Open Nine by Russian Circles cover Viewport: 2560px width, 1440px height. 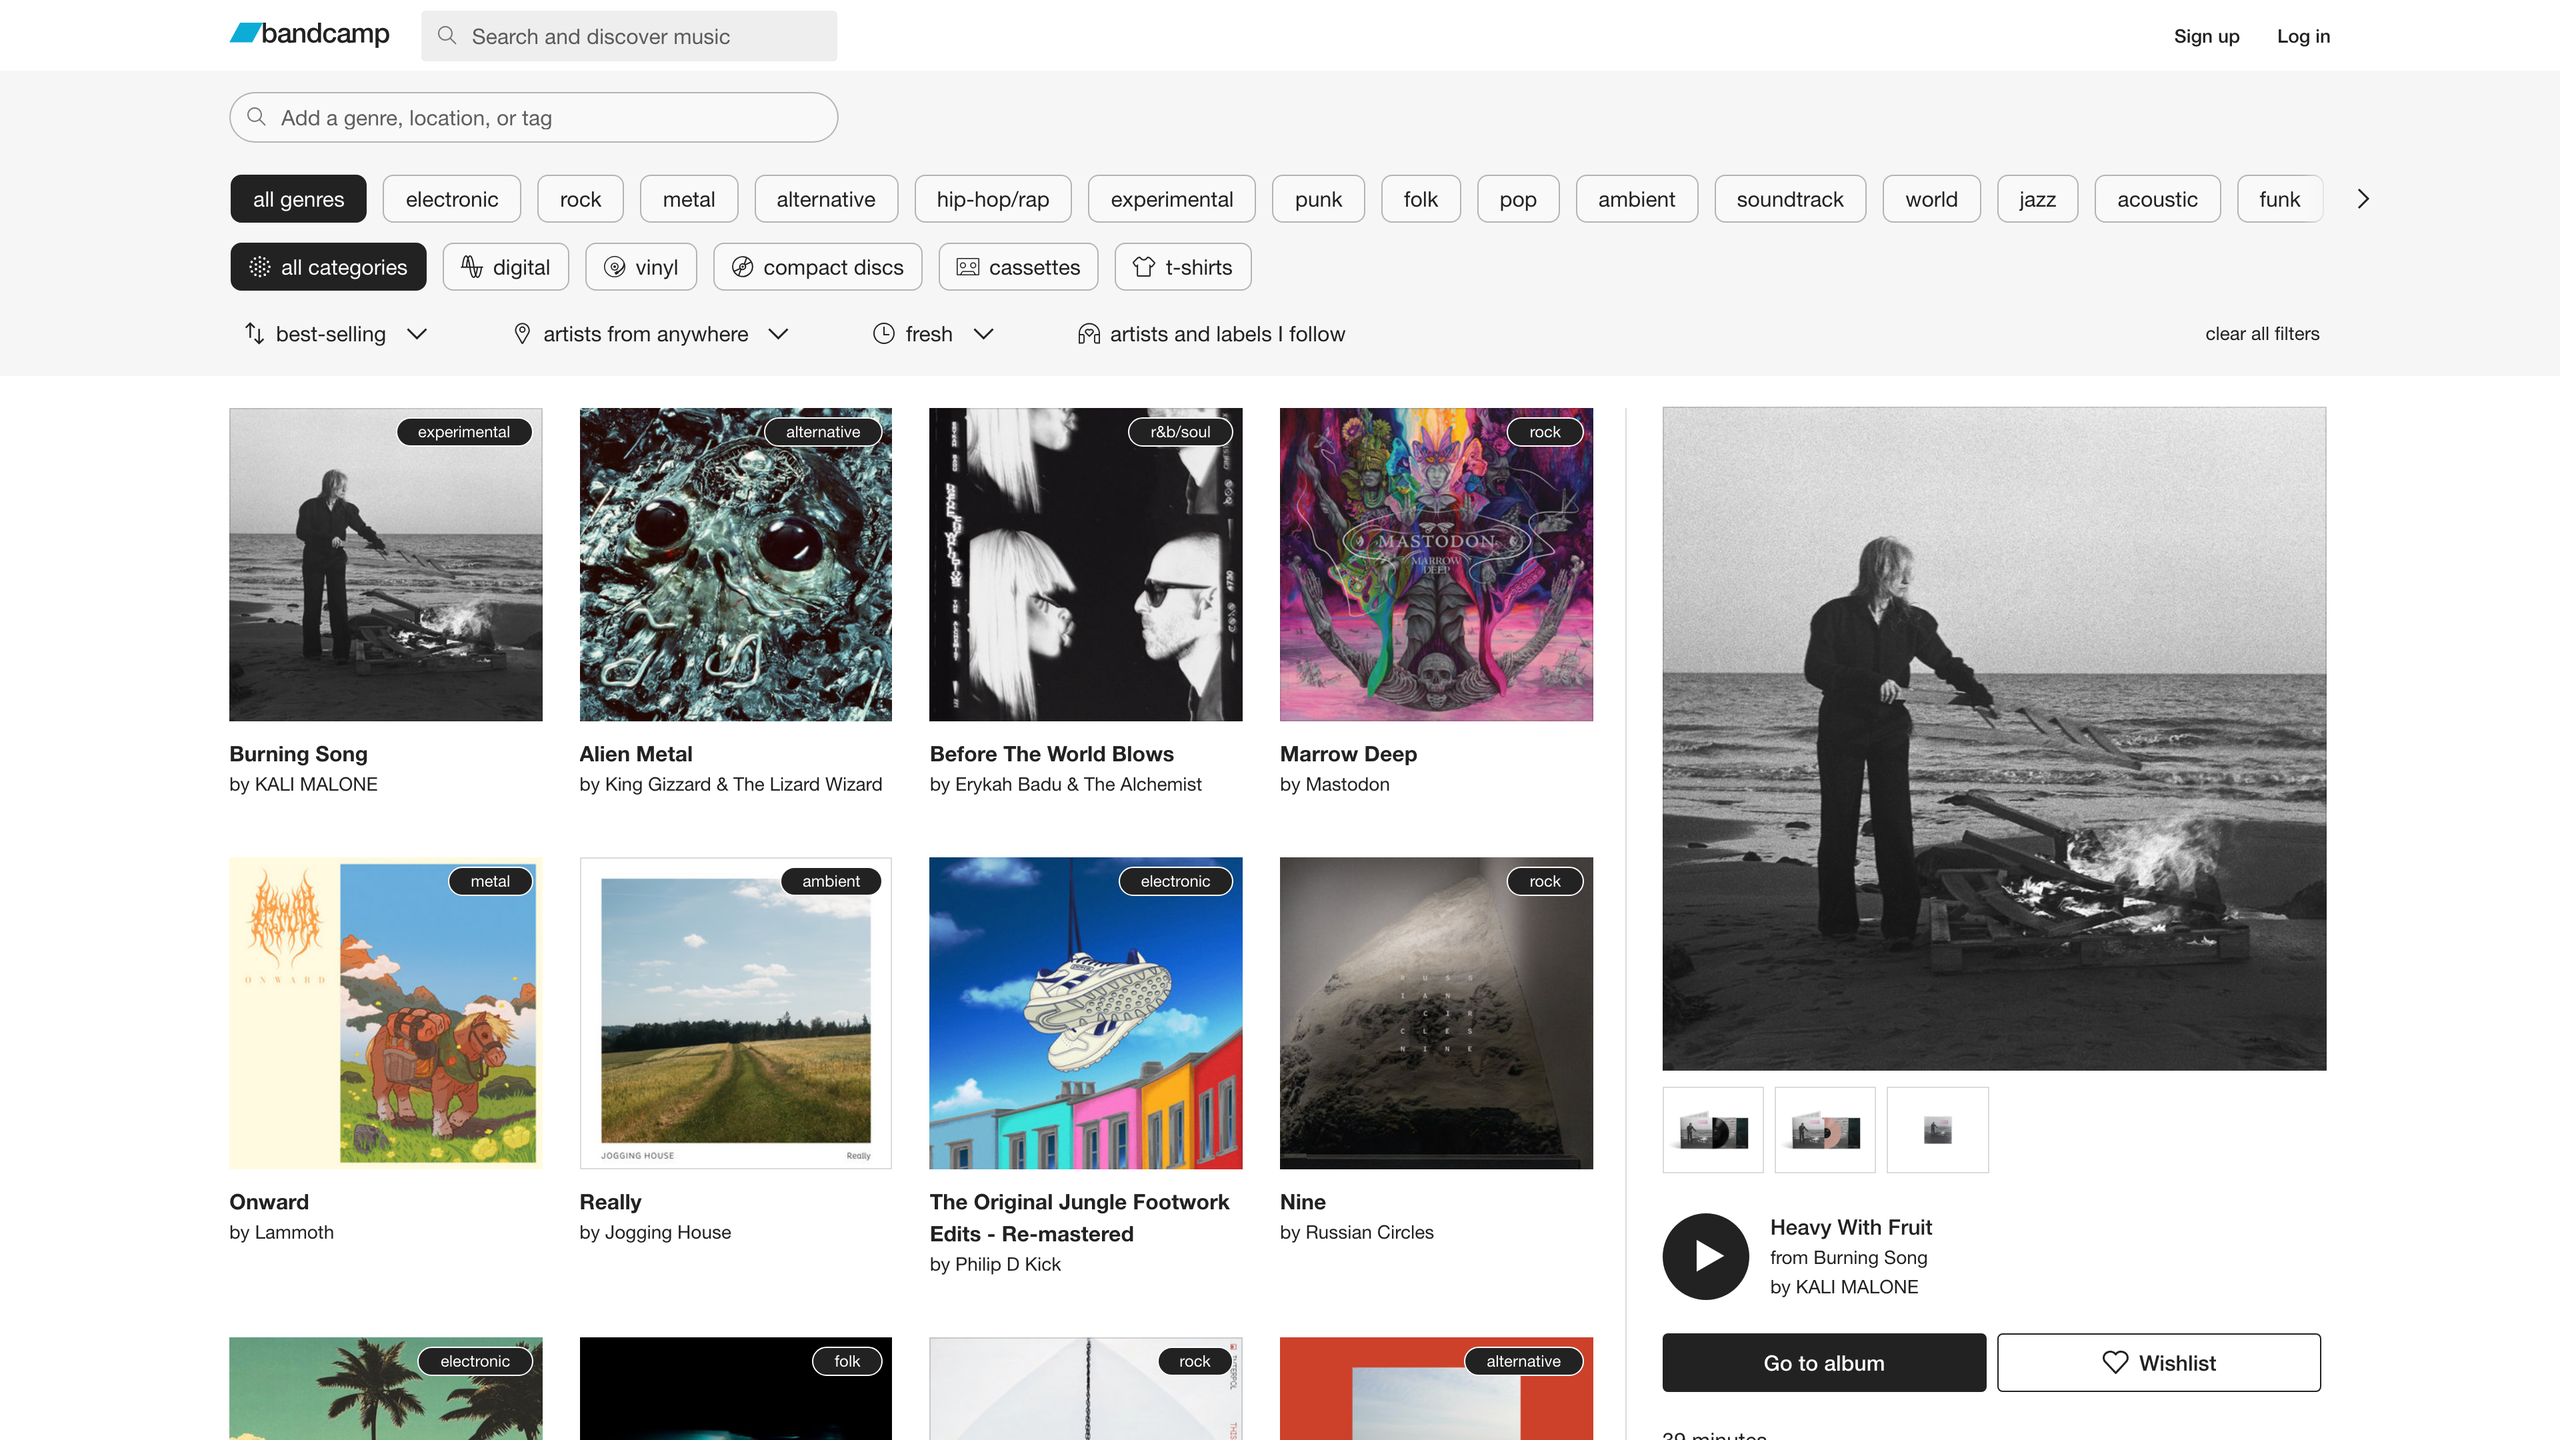click(x=1436, y=1013)
